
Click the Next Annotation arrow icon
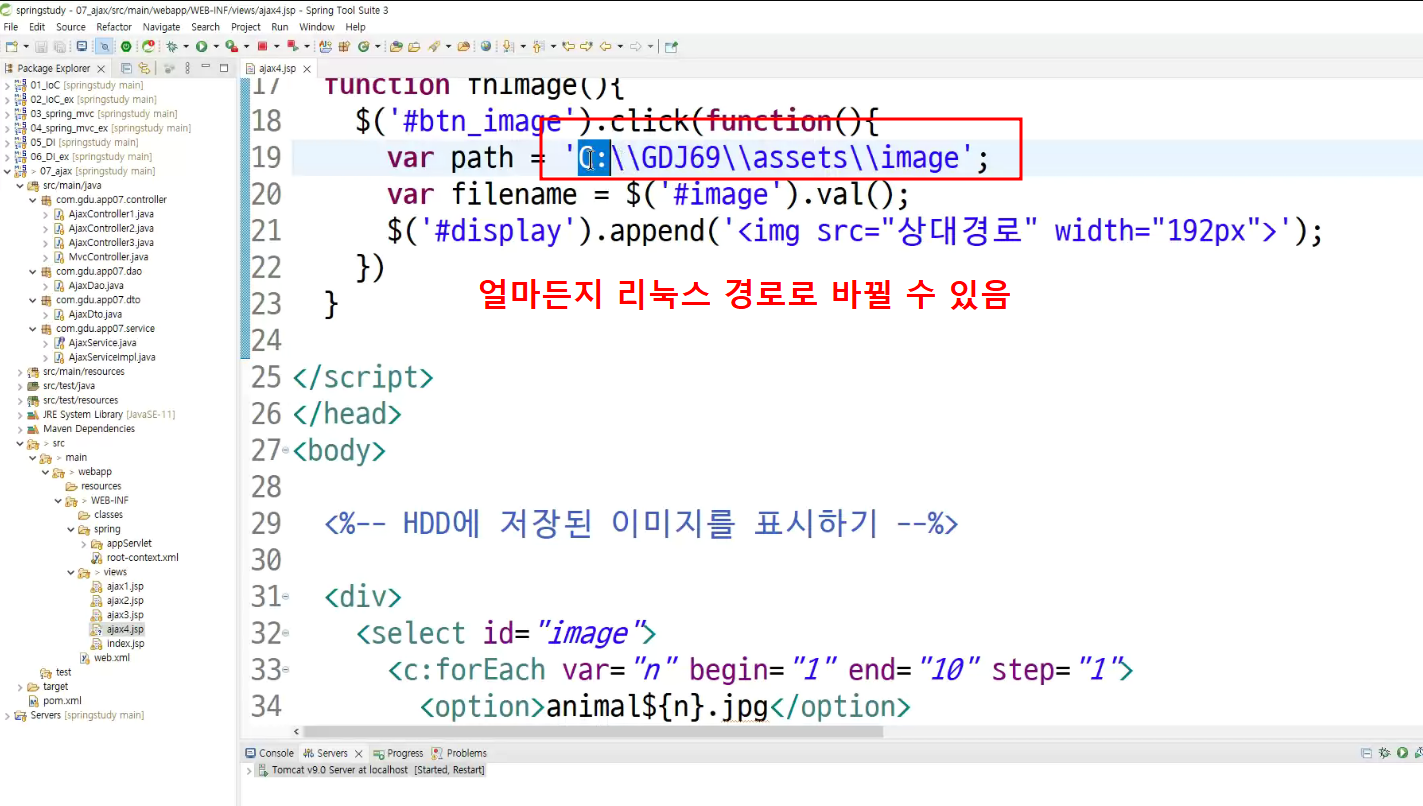tap(507, 46)
